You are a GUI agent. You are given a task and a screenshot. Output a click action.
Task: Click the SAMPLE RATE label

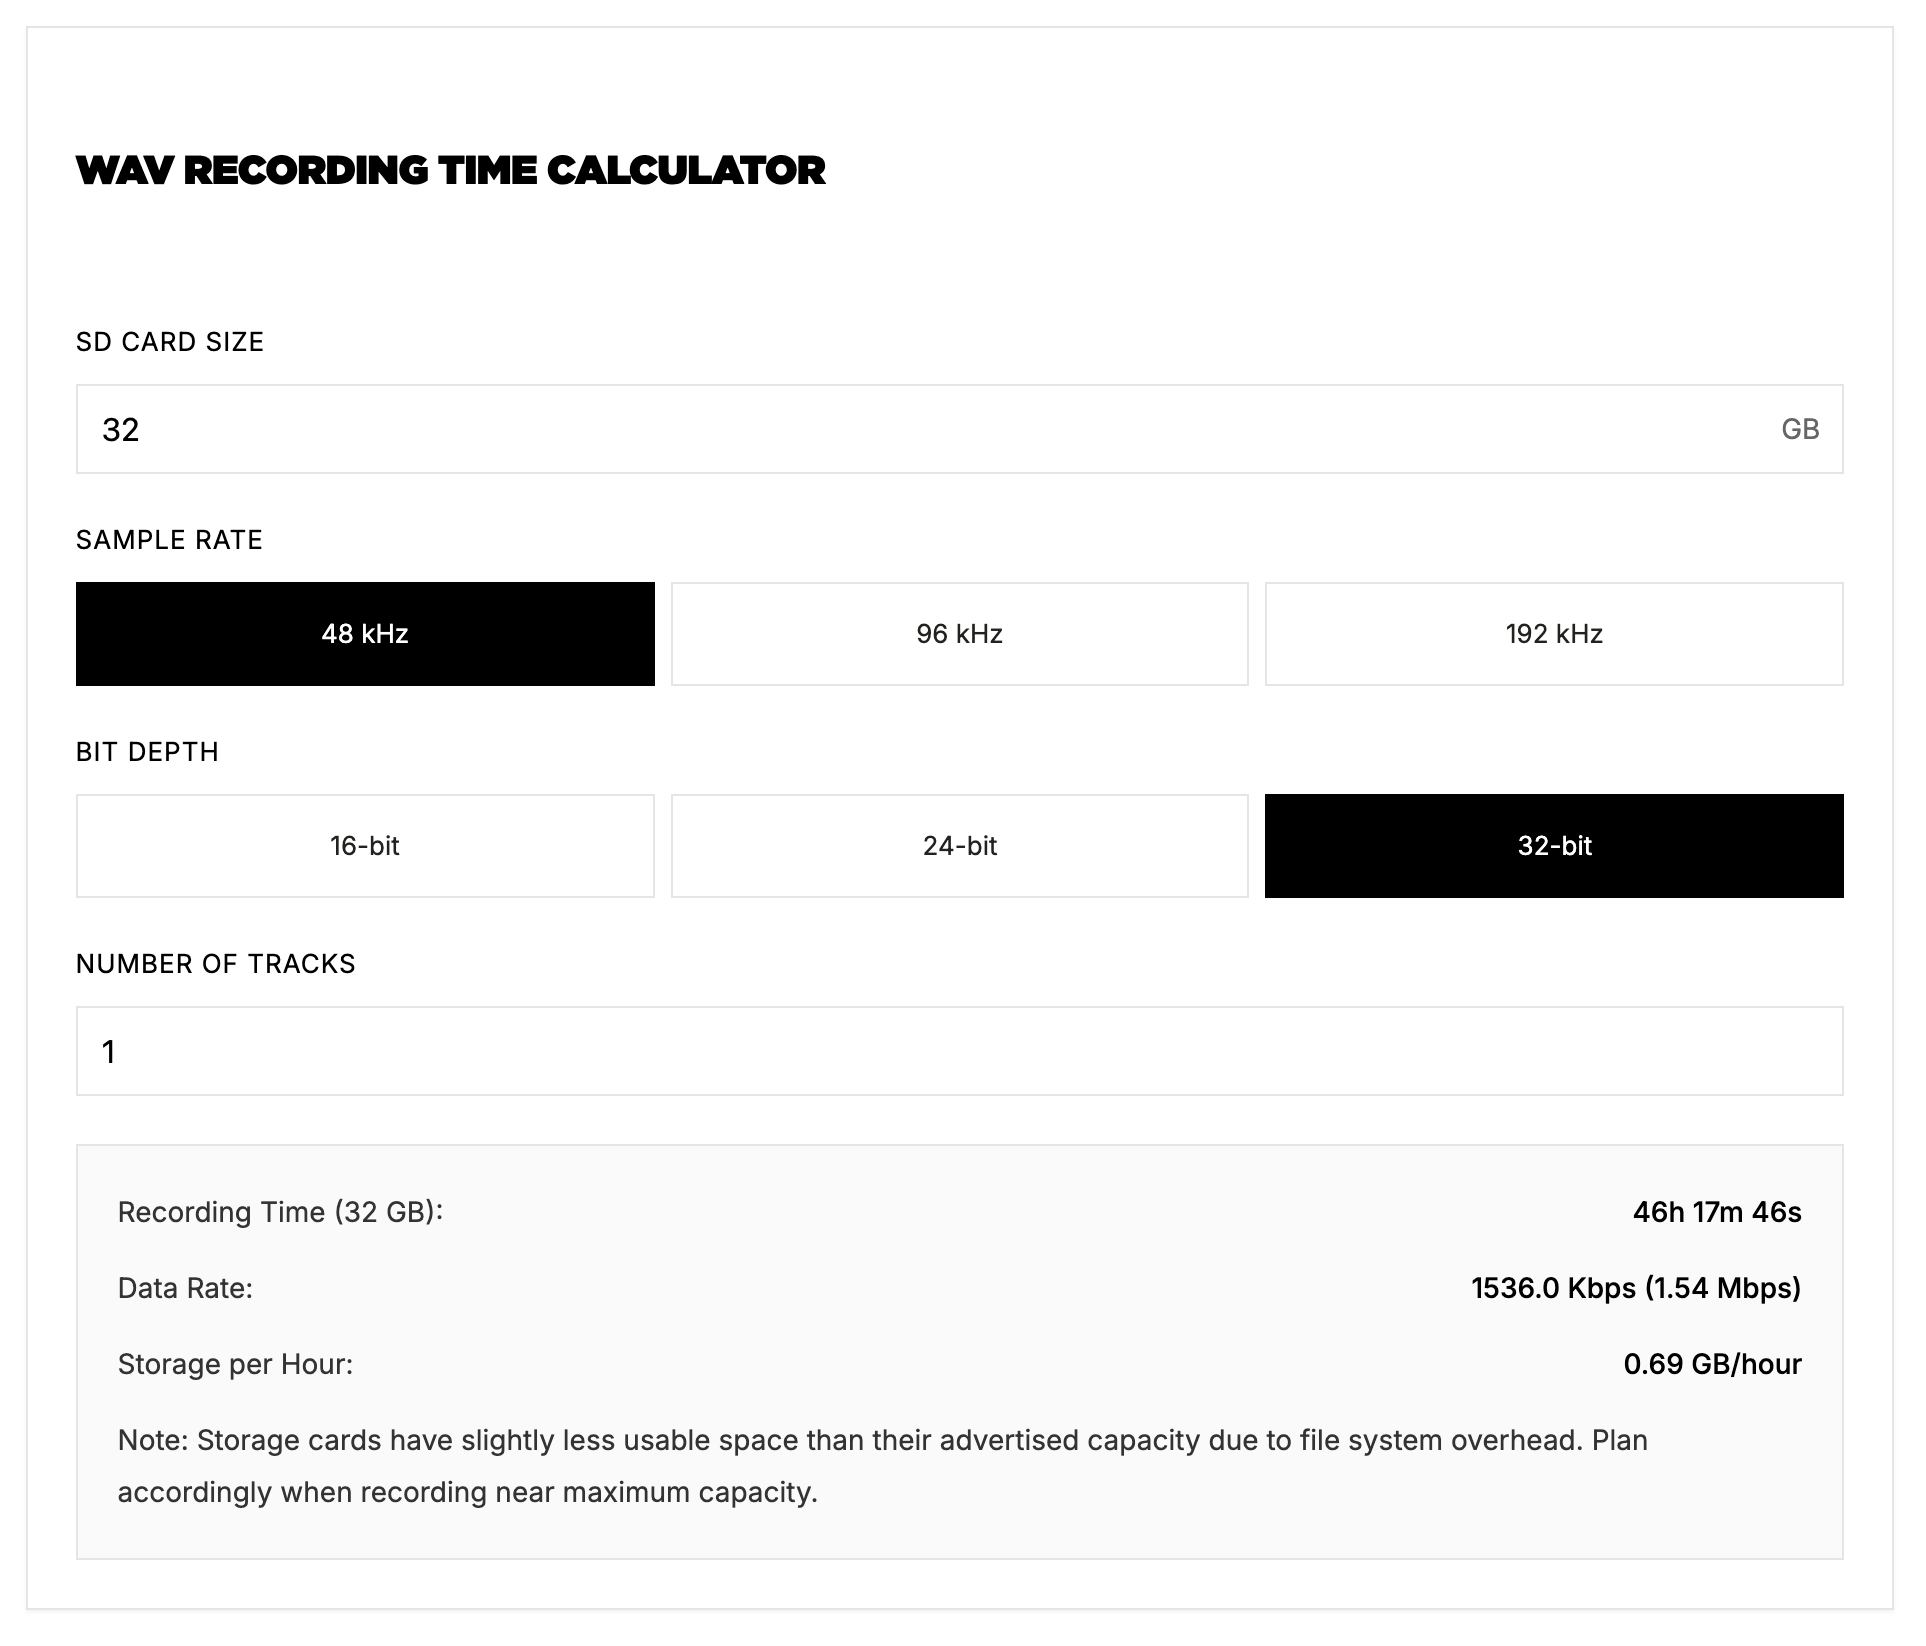tap(169, 540)
